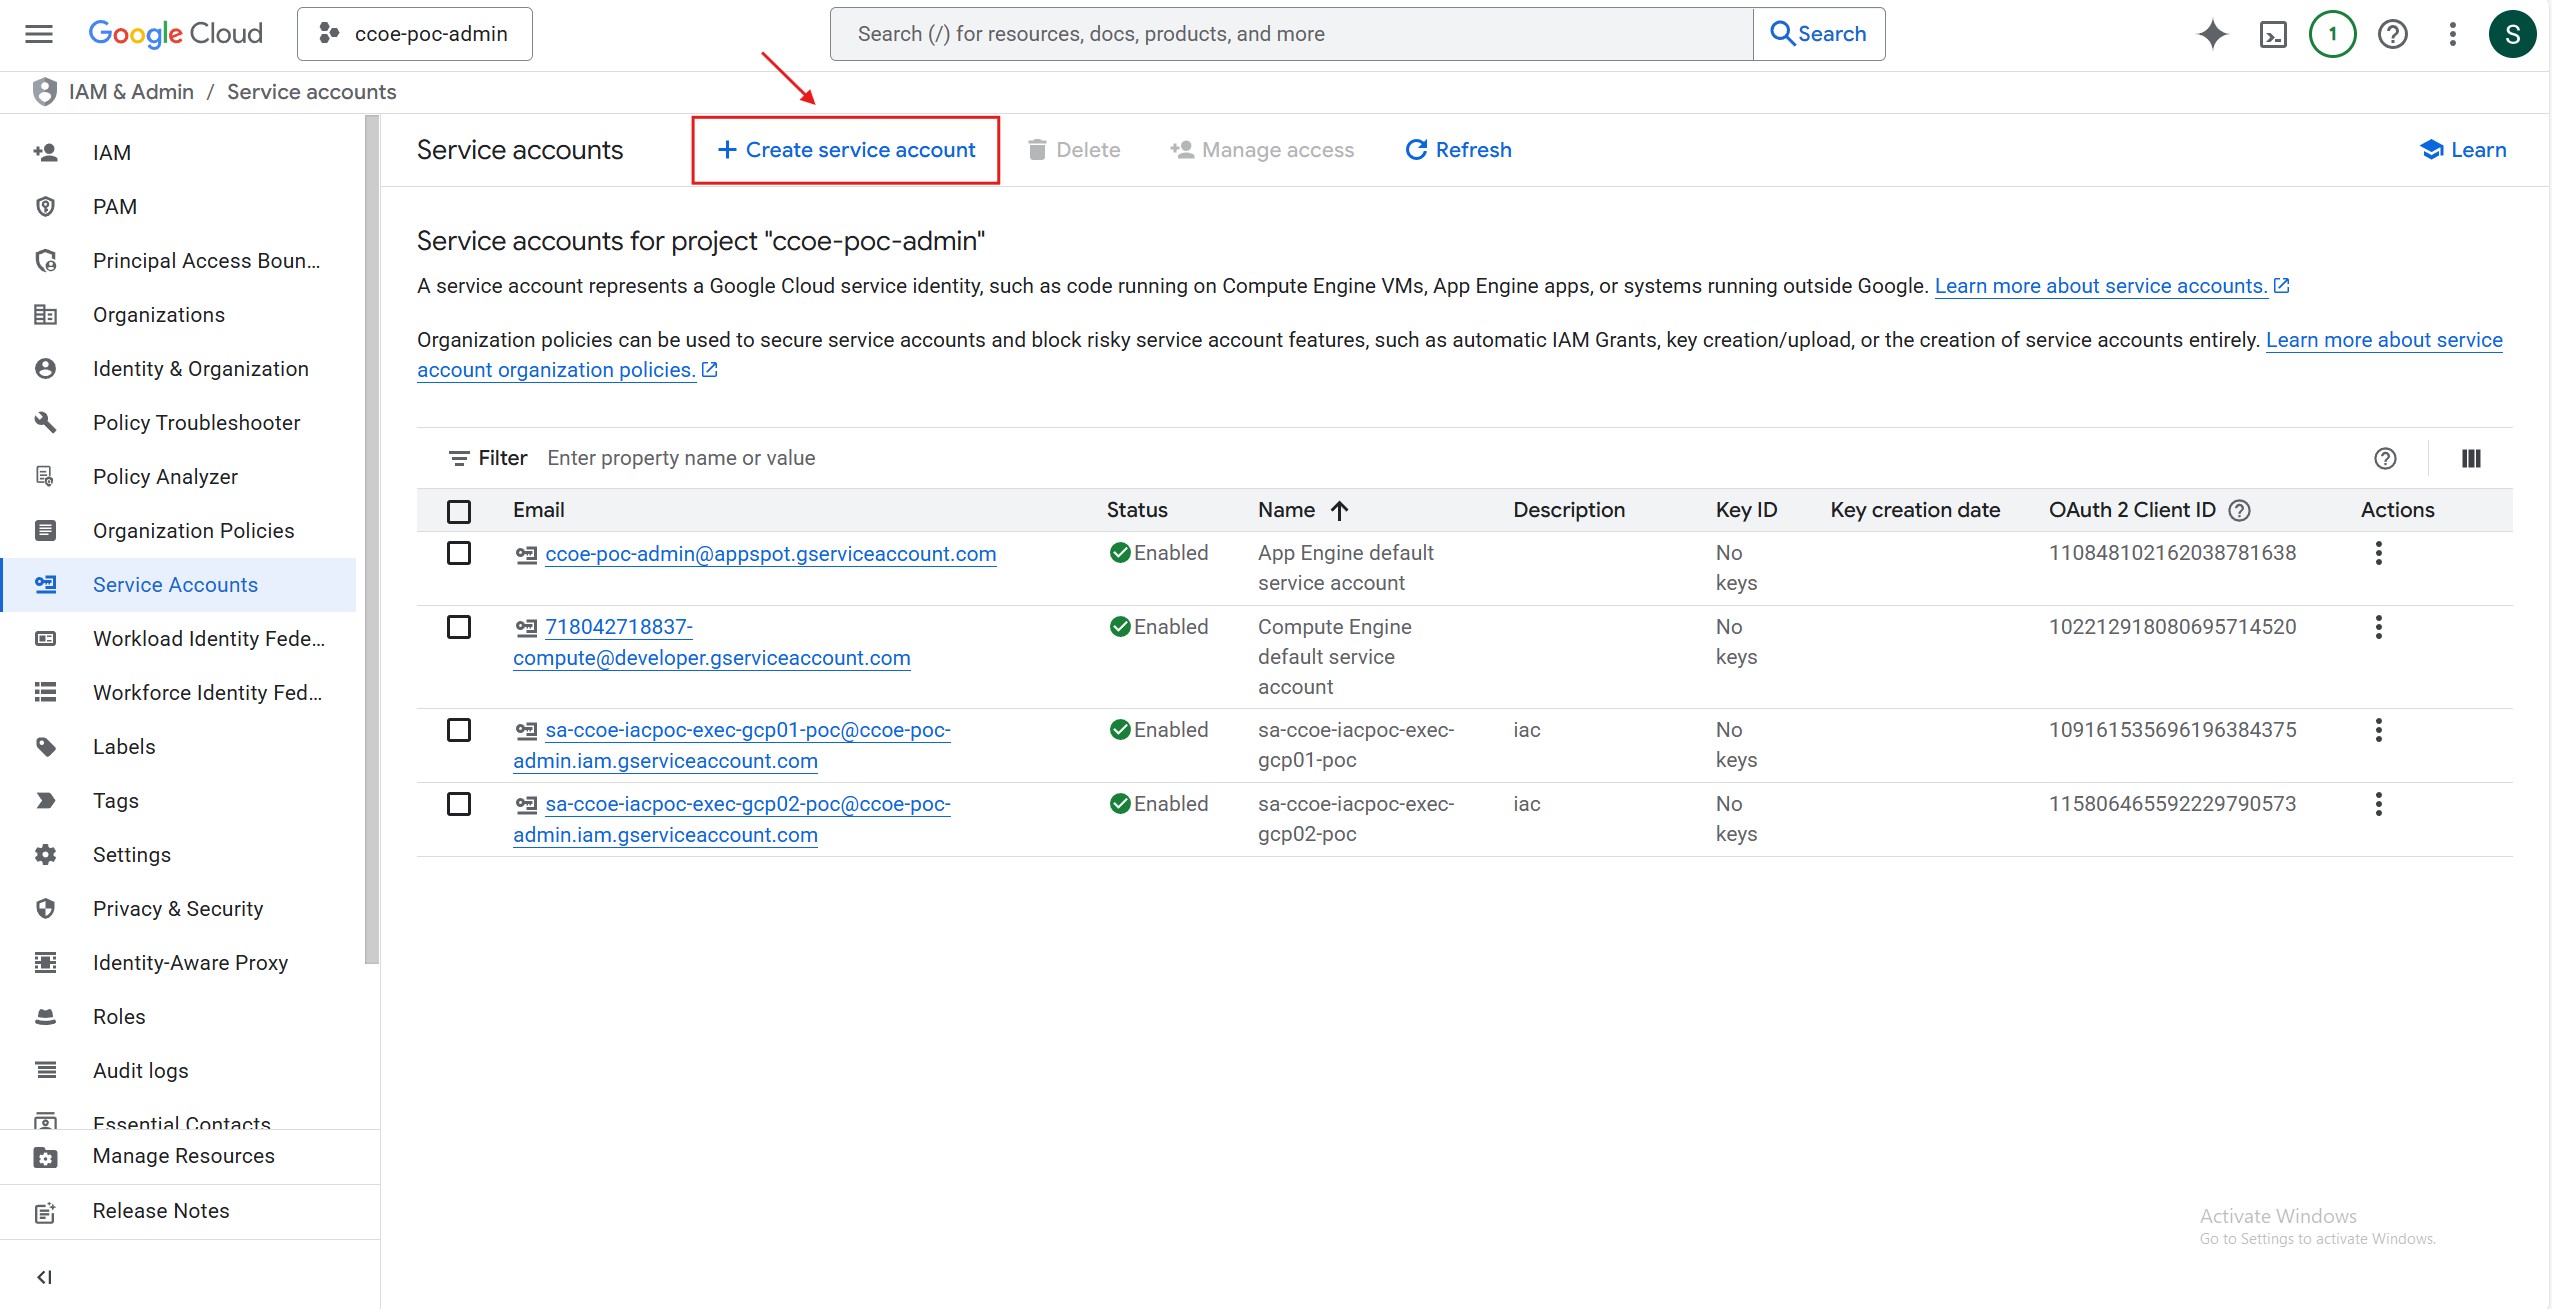This screenshot has height=1309, width=2552.
Task: Open Organization Policies in sidebar
Action: coord(193,530)
